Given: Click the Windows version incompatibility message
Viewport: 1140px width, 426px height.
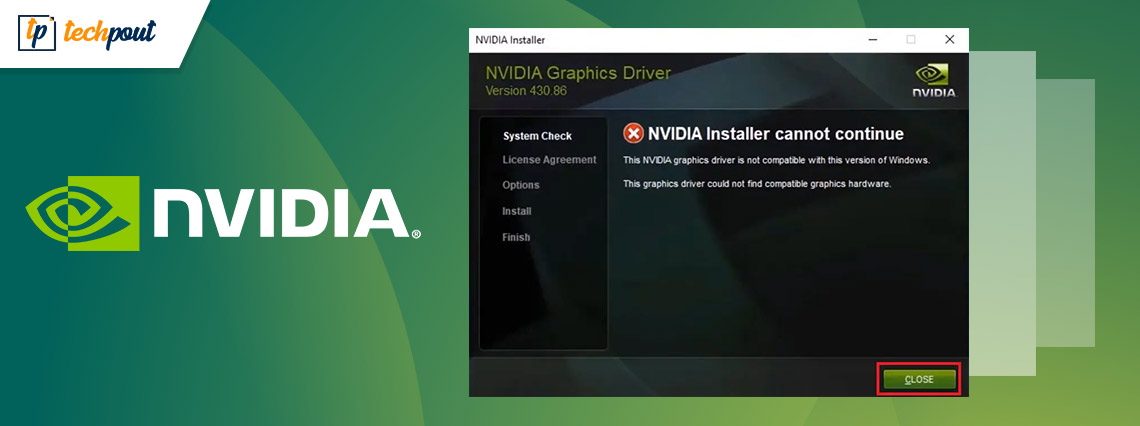Looking at the screenshot, I should [776, 160].
